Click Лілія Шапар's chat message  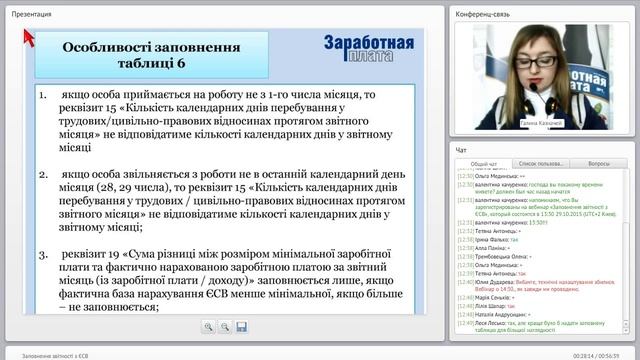[487, 306]
